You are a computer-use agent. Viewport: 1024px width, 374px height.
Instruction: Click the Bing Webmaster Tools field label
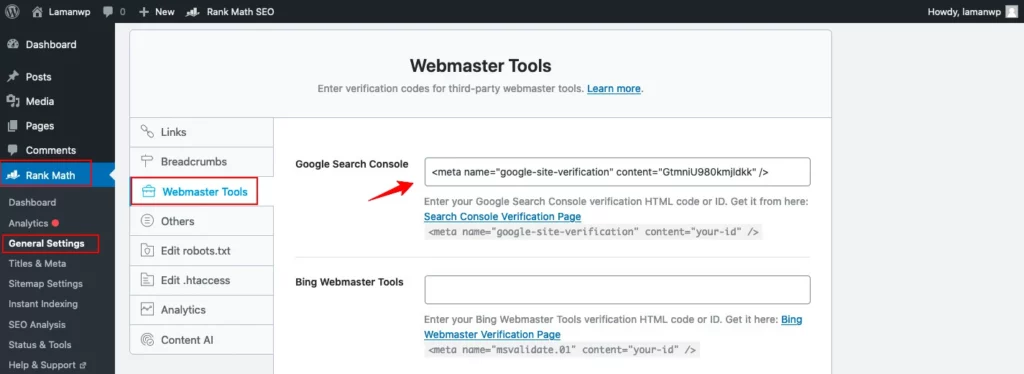click(349, 282)
